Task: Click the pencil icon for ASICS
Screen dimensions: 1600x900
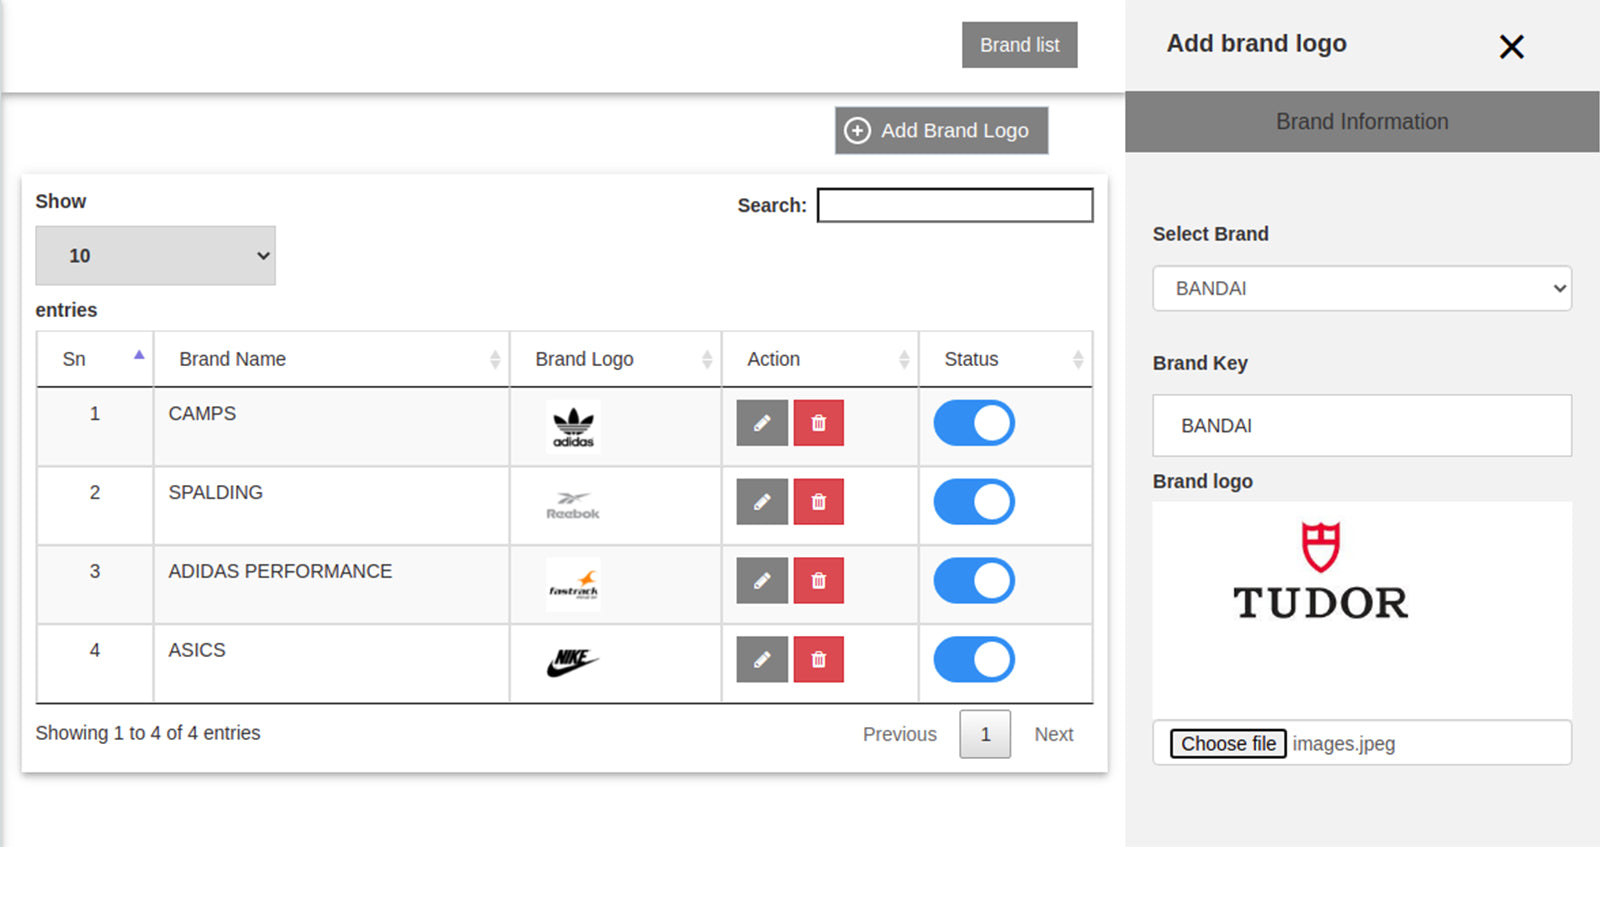Action: [762, 660]
